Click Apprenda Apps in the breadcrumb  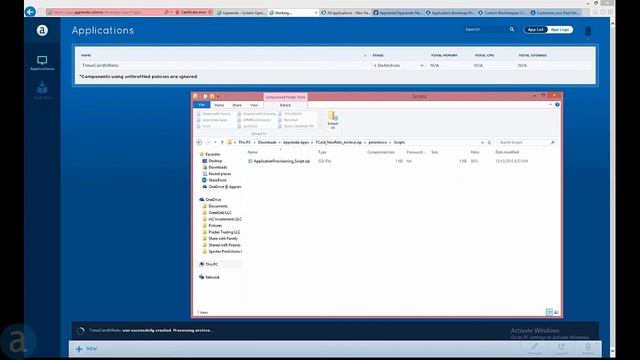[x=296, y=142]
